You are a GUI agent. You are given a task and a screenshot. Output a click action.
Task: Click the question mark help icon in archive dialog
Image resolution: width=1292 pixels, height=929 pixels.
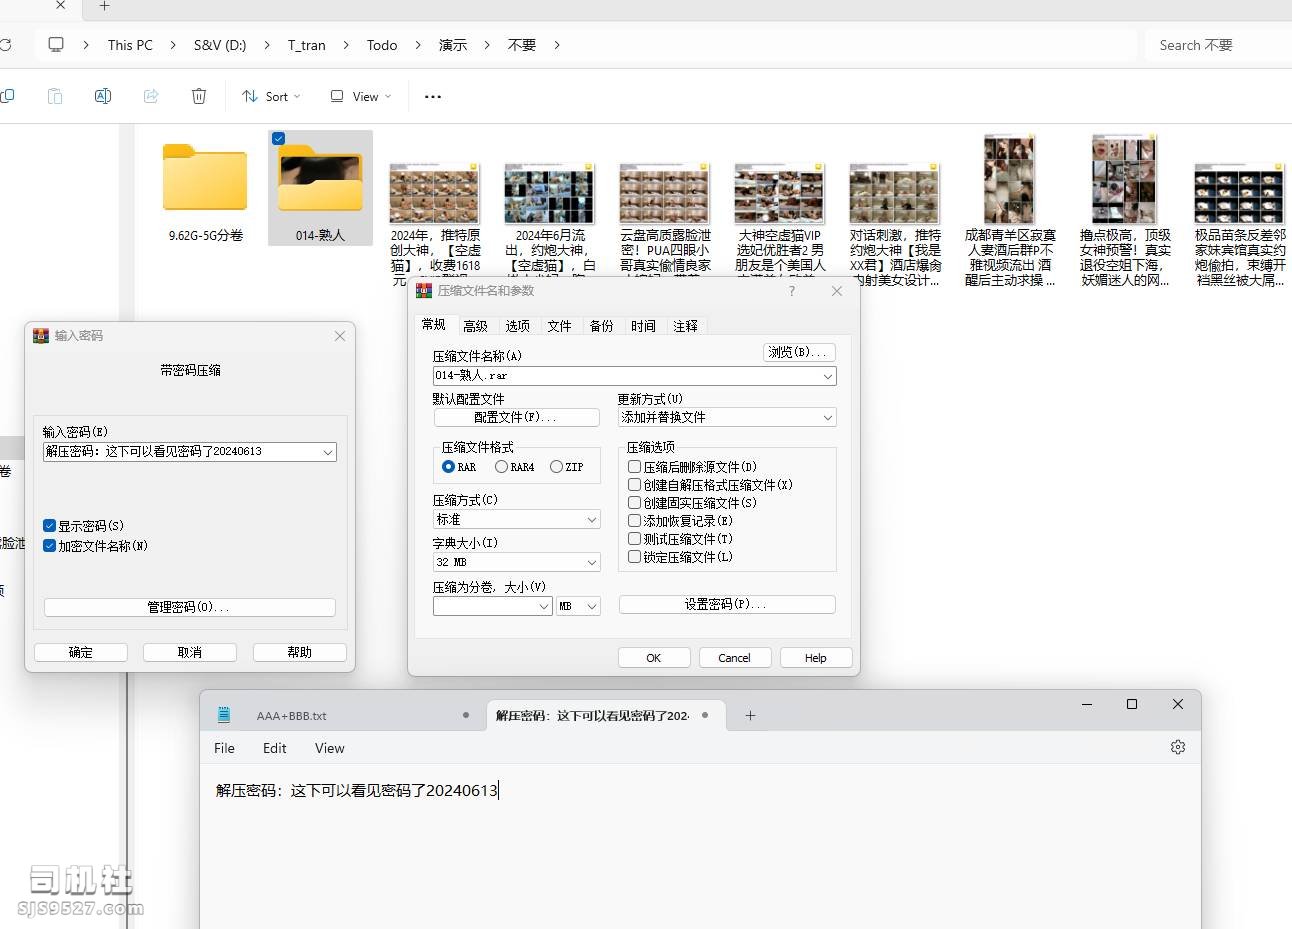pyautogui.click(x=792, y=291)
